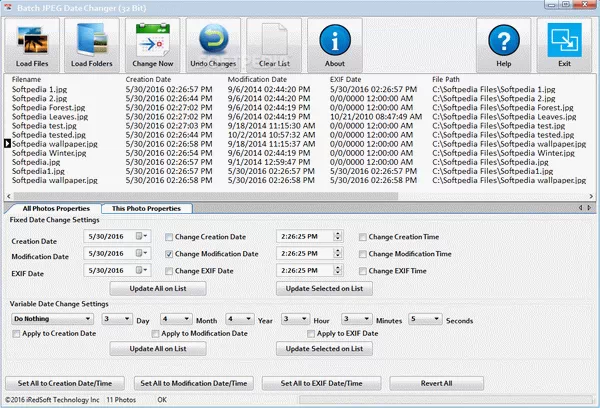
Task: Open the About info icon
Action: tap(335, 45)
